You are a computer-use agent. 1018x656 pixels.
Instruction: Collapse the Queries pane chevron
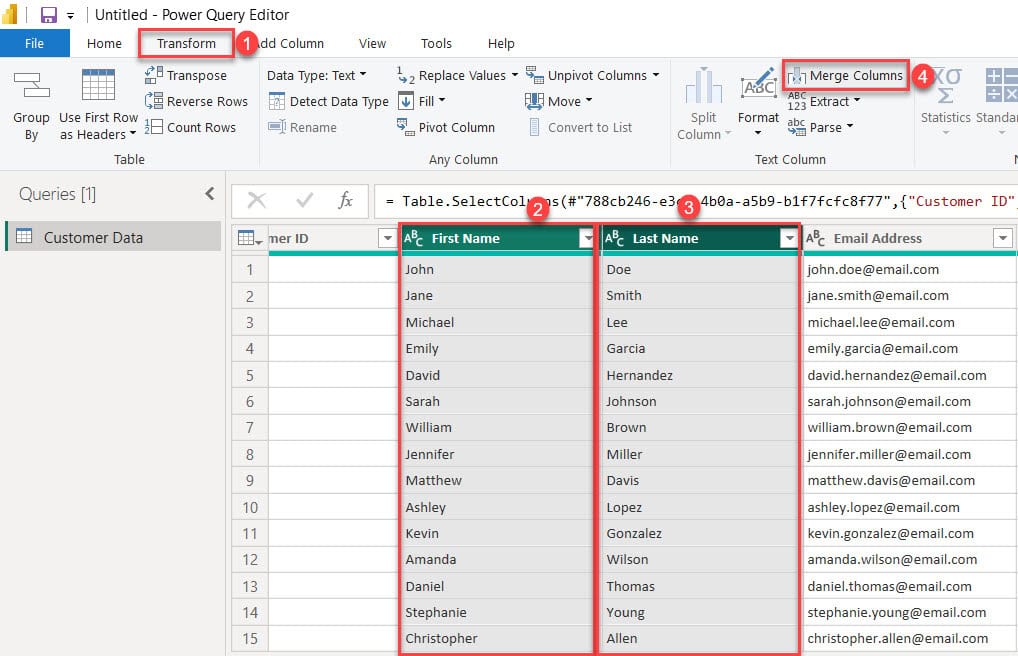(x=210, y=194)
